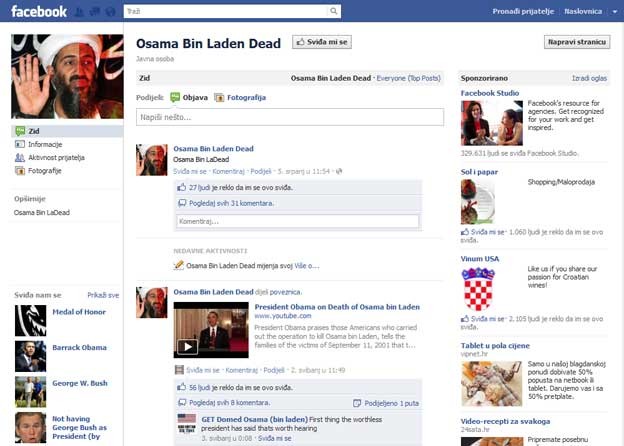Open www.youtube.com link

[283, 316]
